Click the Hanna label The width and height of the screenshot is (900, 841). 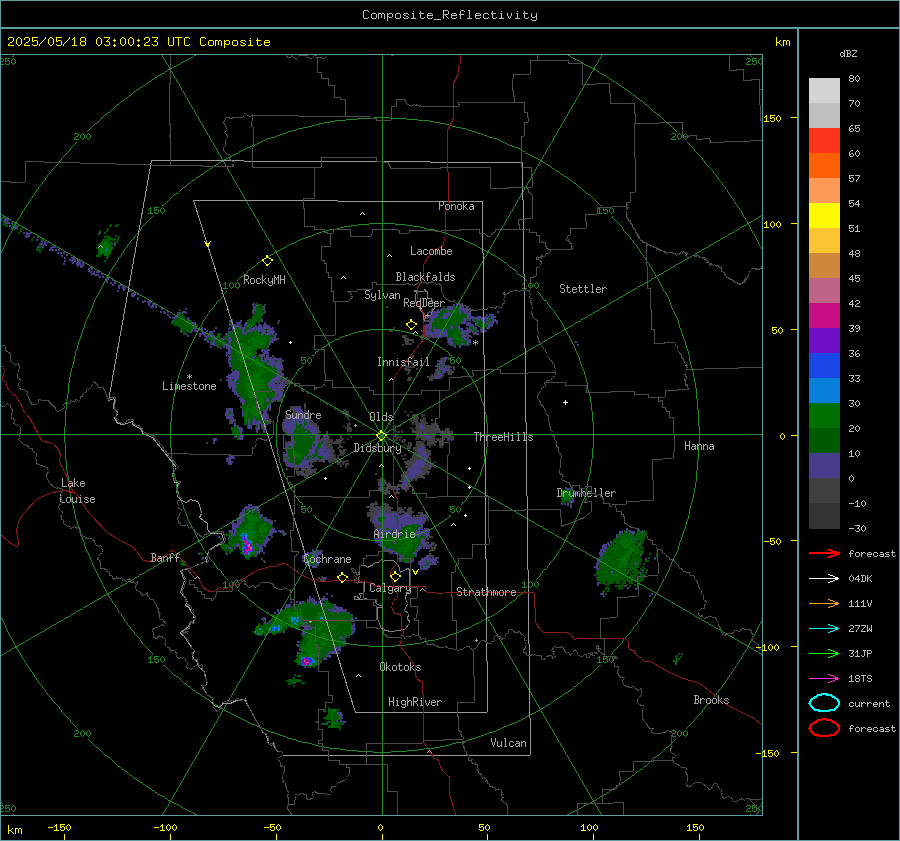[x=699, y=446]
